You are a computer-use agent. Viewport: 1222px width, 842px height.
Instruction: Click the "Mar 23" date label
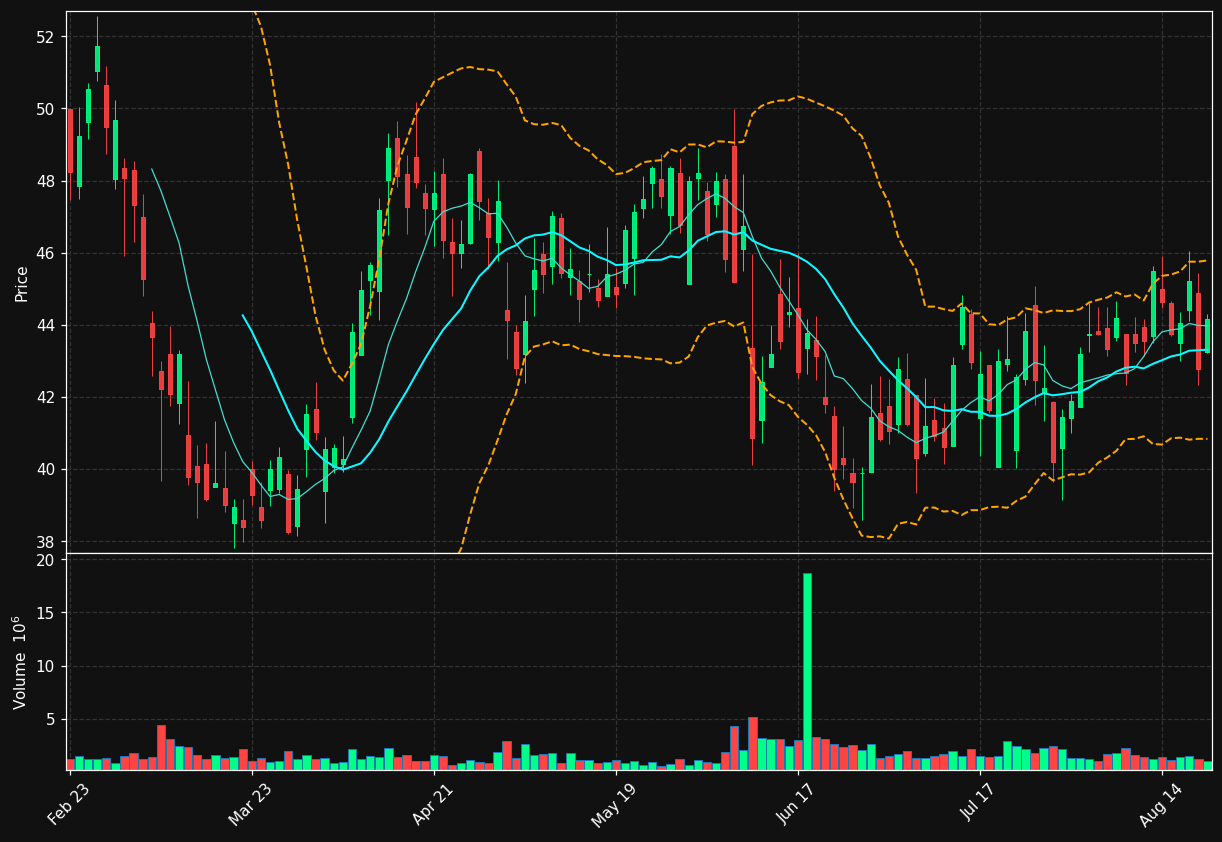coord(250,803)
